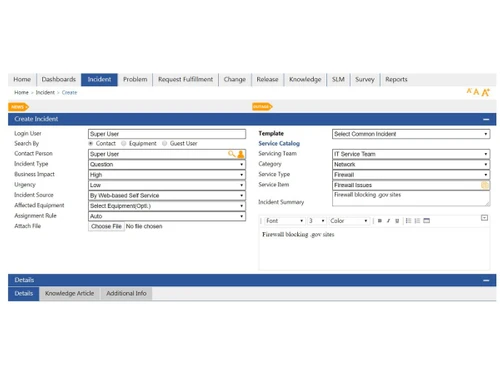Switch to the Additional Info tab
500x375 pixels.
point(126,294)
